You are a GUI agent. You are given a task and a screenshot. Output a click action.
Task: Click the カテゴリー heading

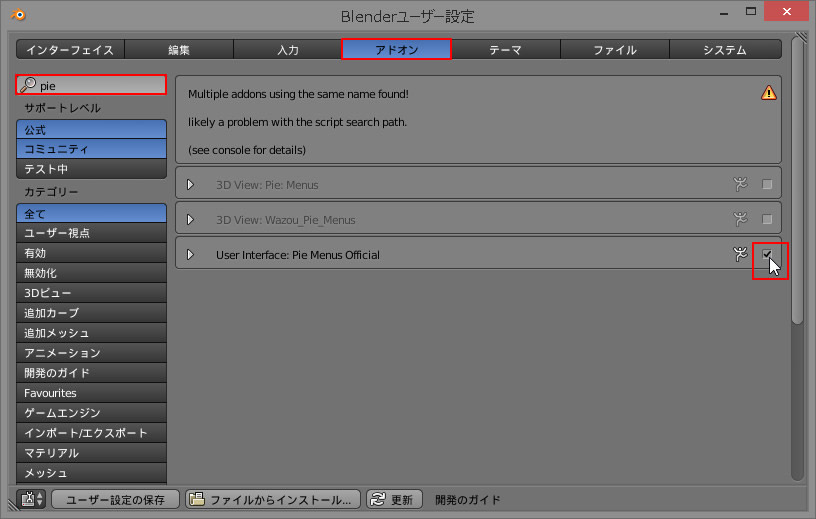(51, 192)
